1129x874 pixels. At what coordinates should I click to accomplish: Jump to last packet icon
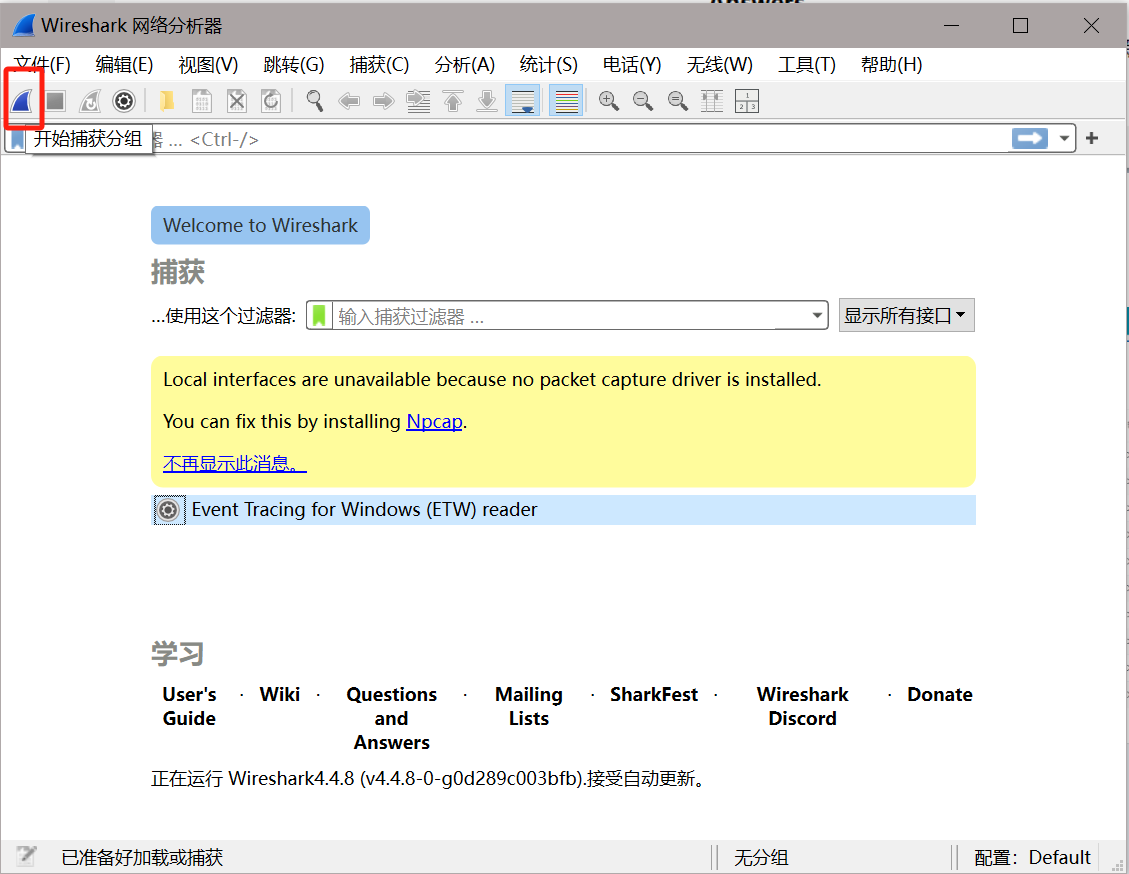(487, 101)
